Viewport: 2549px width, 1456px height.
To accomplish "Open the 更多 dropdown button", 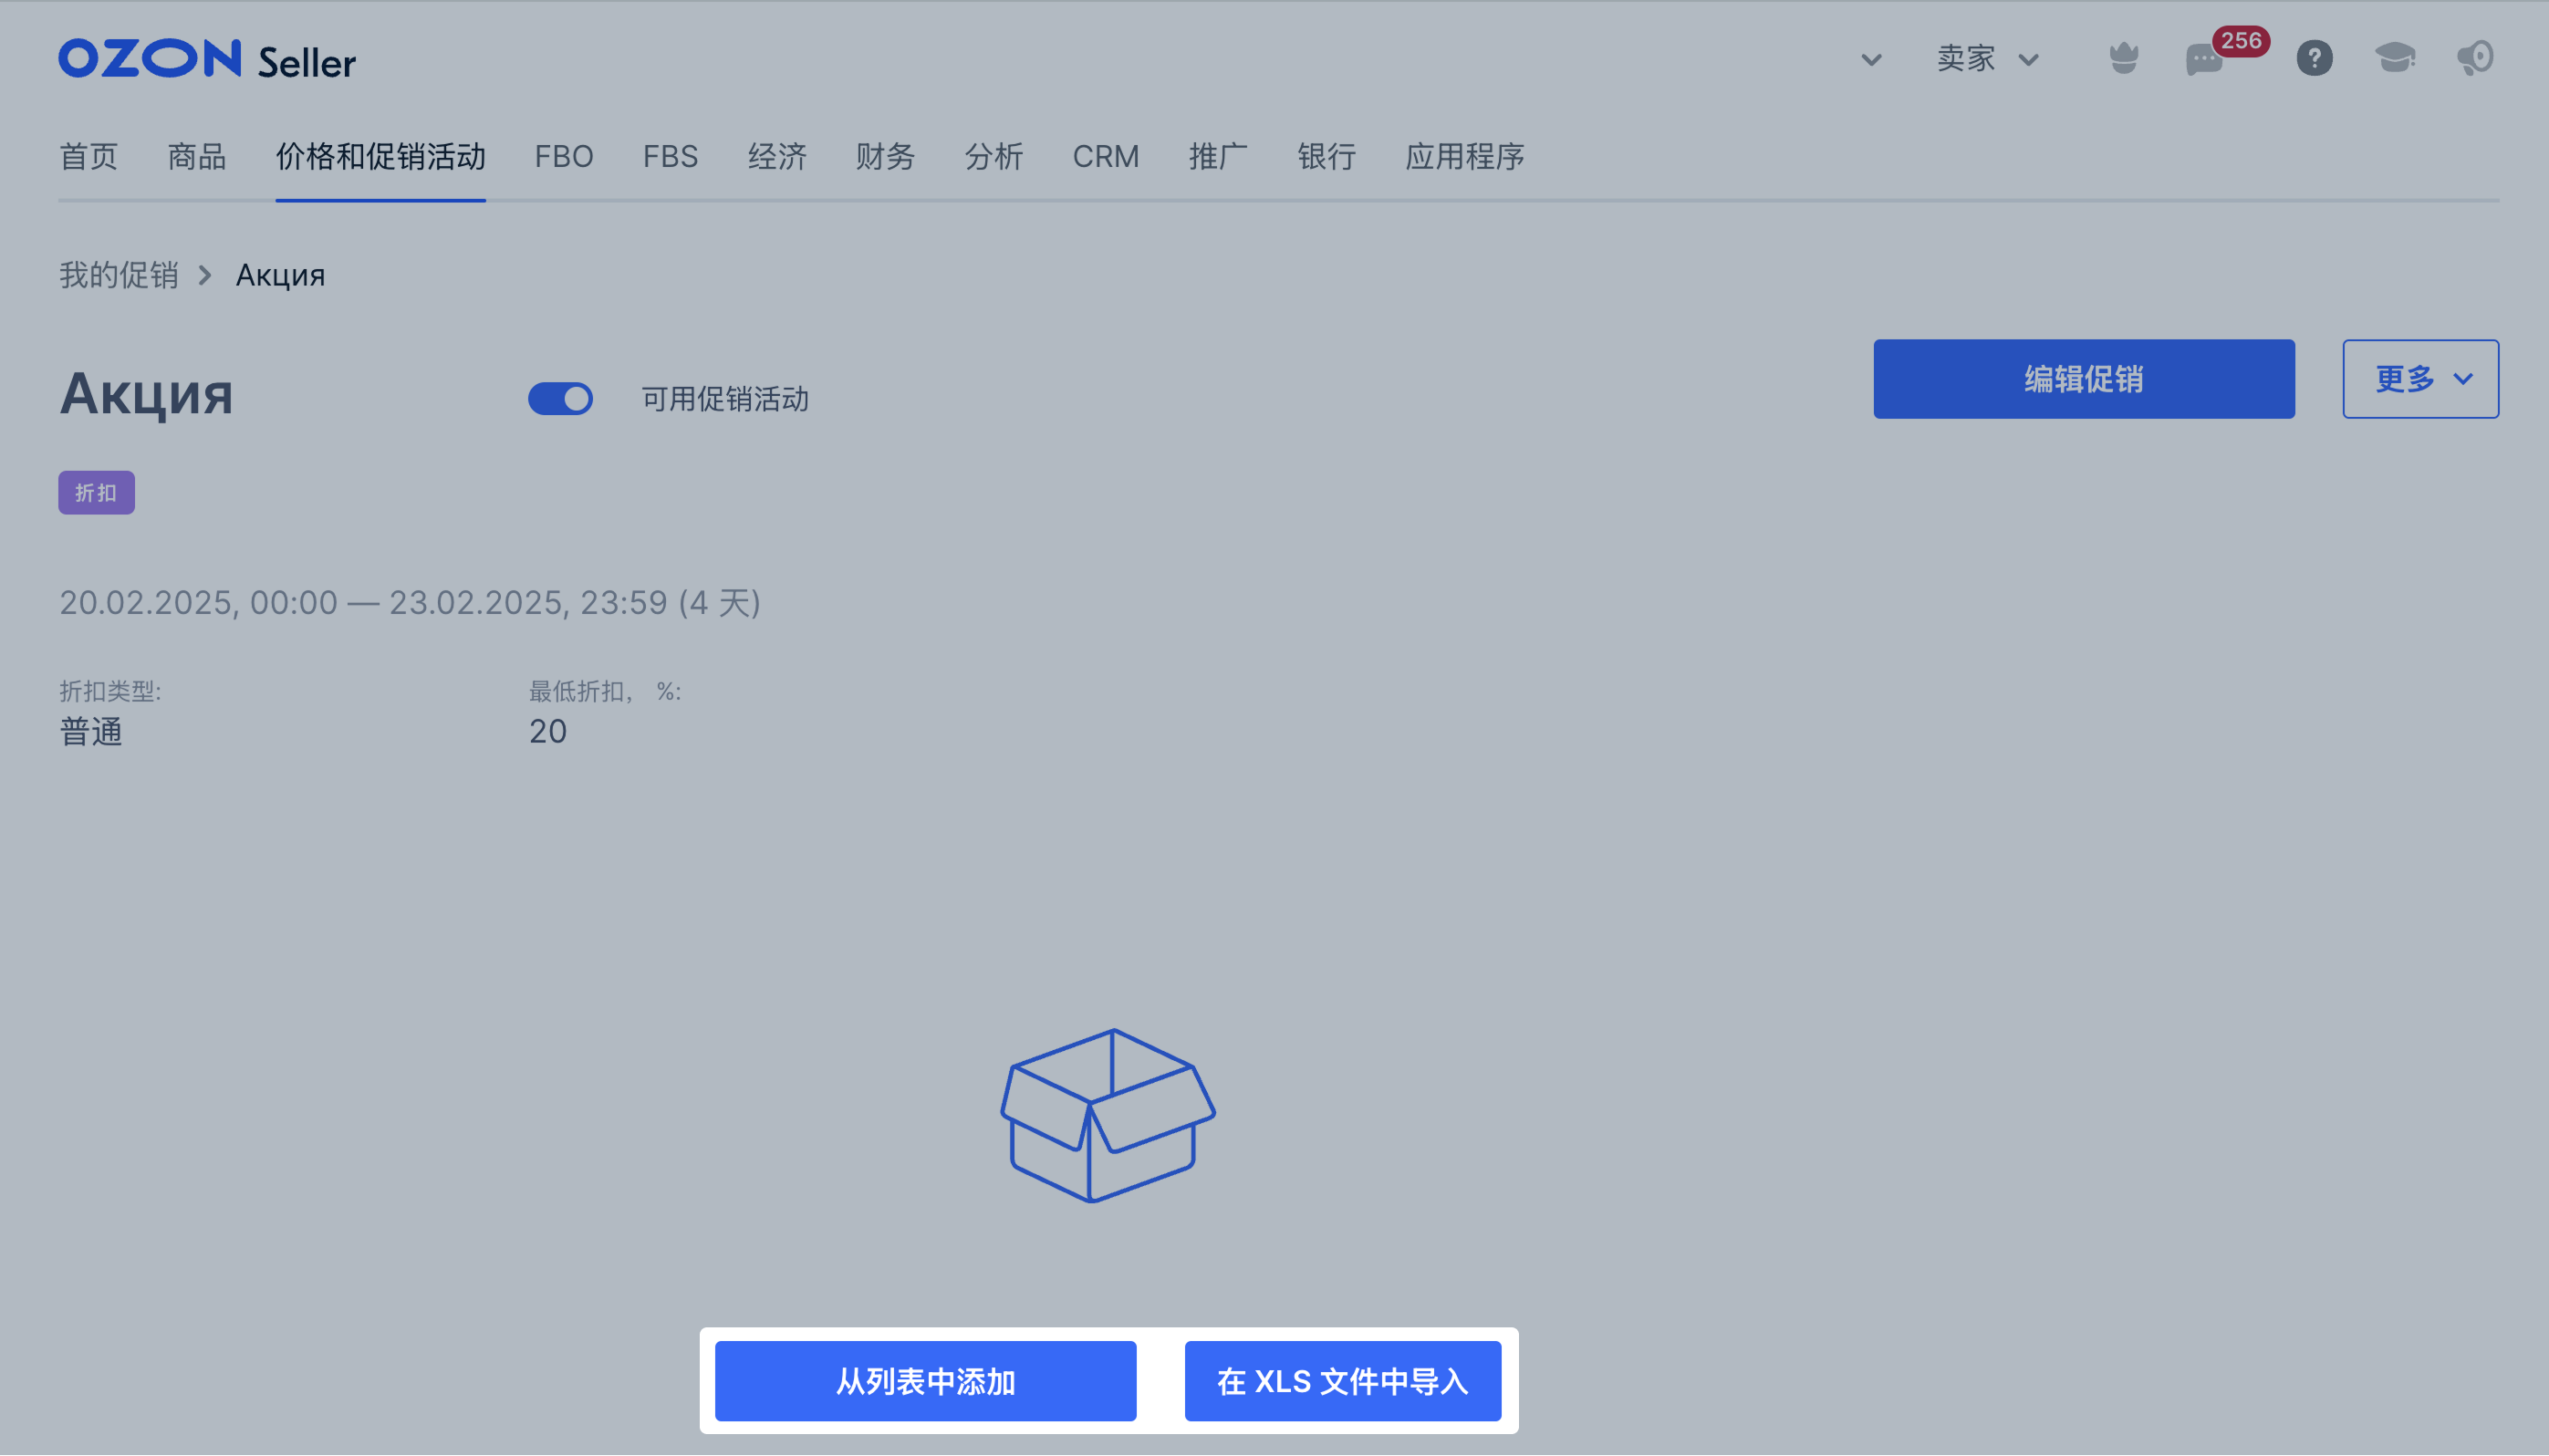I will tap(2420, 379).
